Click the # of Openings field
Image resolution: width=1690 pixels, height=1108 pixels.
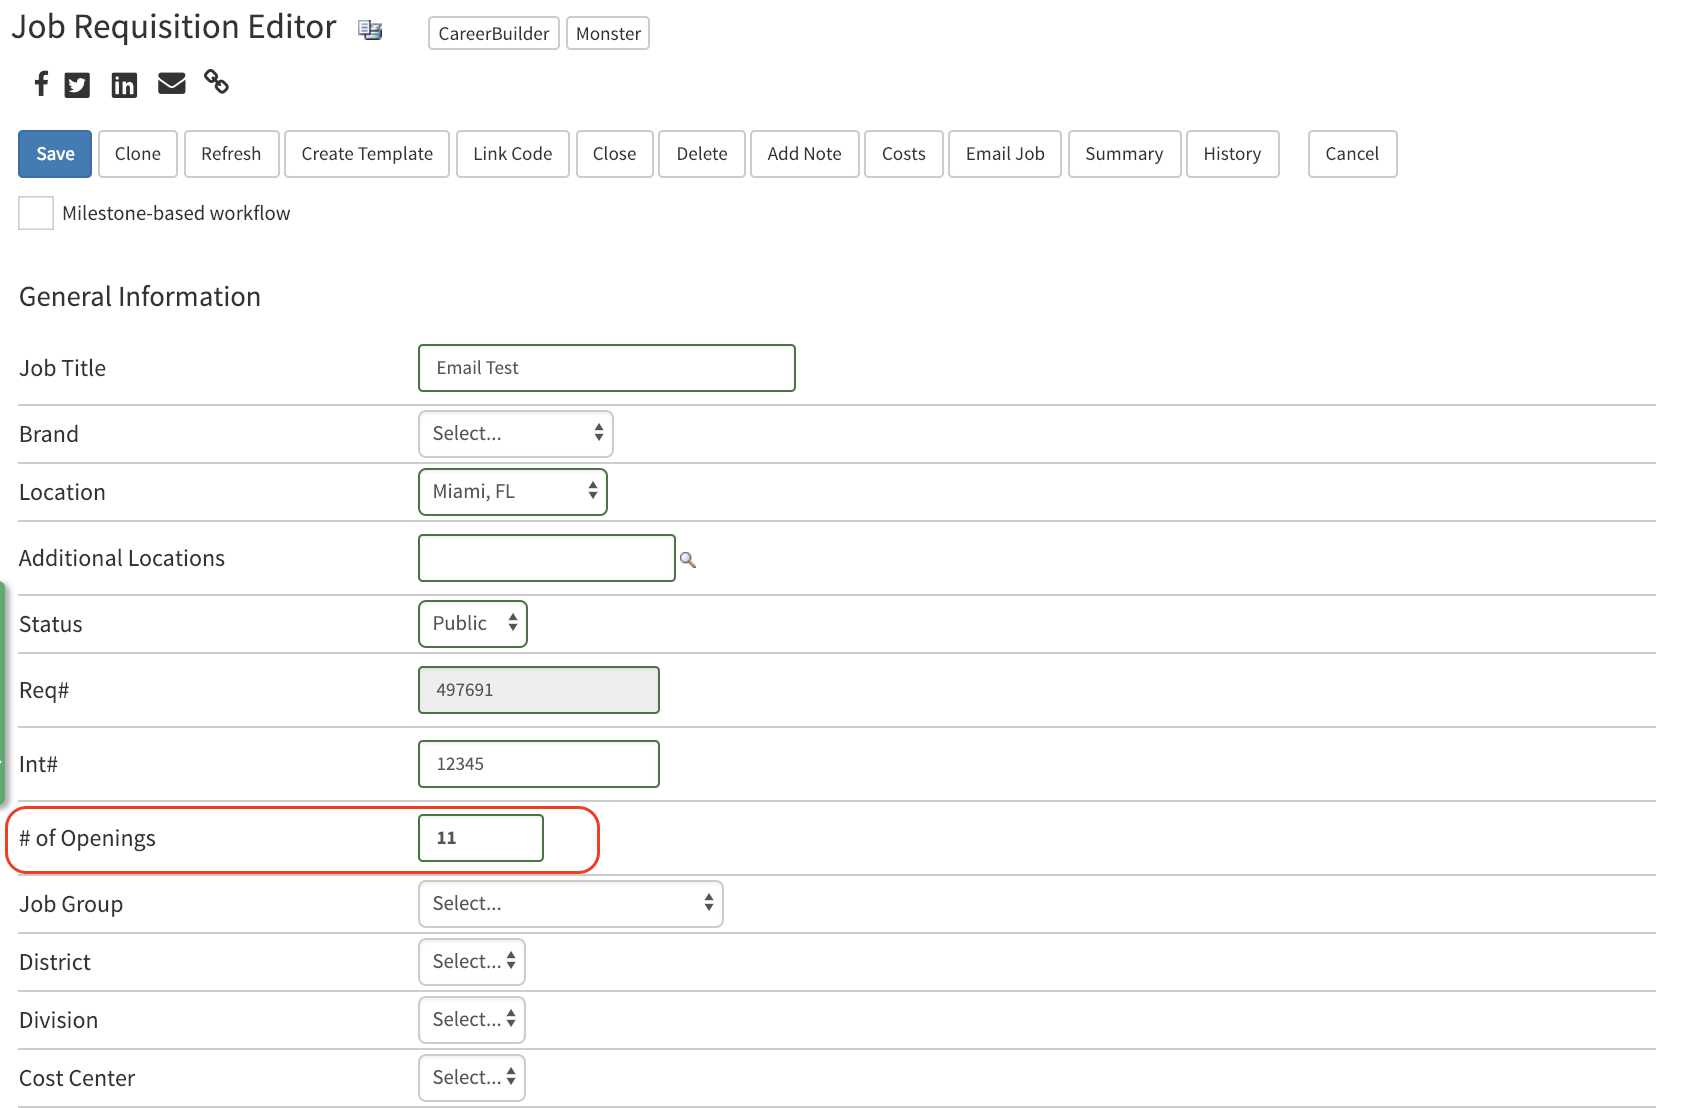click(480, 838)
